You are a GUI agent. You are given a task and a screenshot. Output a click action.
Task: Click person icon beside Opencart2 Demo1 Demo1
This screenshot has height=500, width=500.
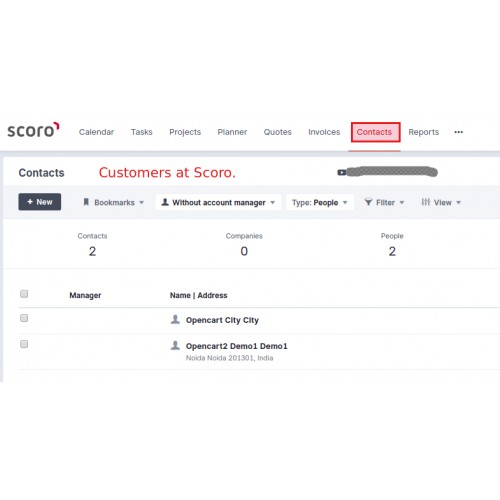click(175, 345)
